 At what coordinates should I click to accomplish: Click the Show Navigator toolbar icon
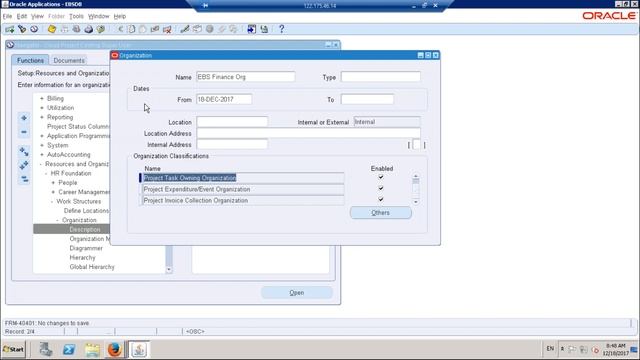coord(34,29)
